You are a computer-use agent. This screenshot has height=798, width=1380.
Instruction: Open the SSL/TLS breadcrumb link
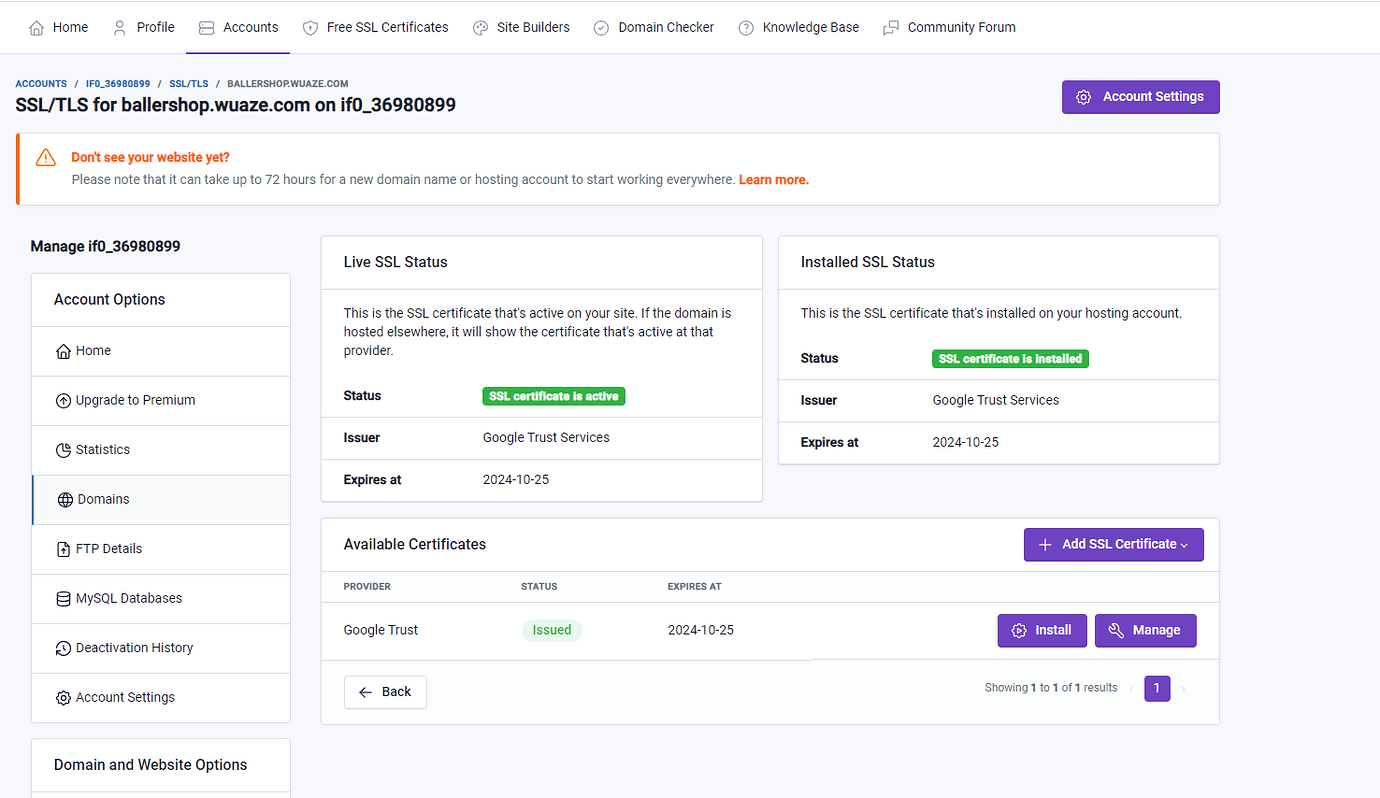click(188, 83)
